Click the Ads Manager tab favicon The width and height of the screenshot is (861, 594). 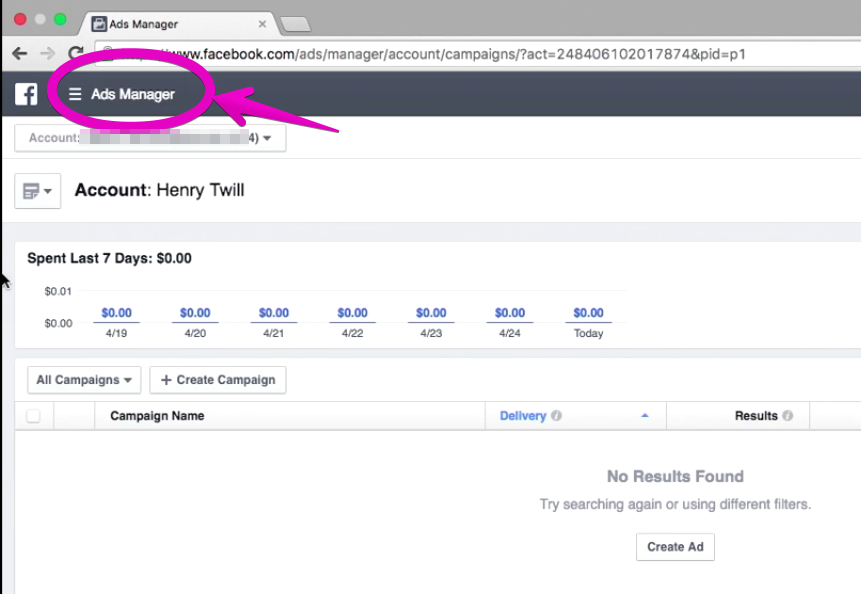(99, 24)
